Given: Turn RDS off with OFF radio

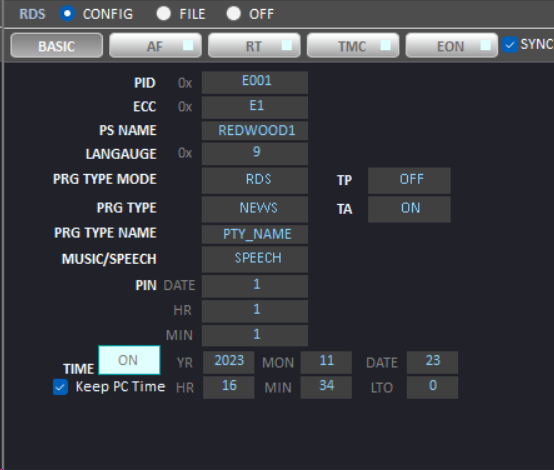Looking at the screenshot, I should coord(234,14).
